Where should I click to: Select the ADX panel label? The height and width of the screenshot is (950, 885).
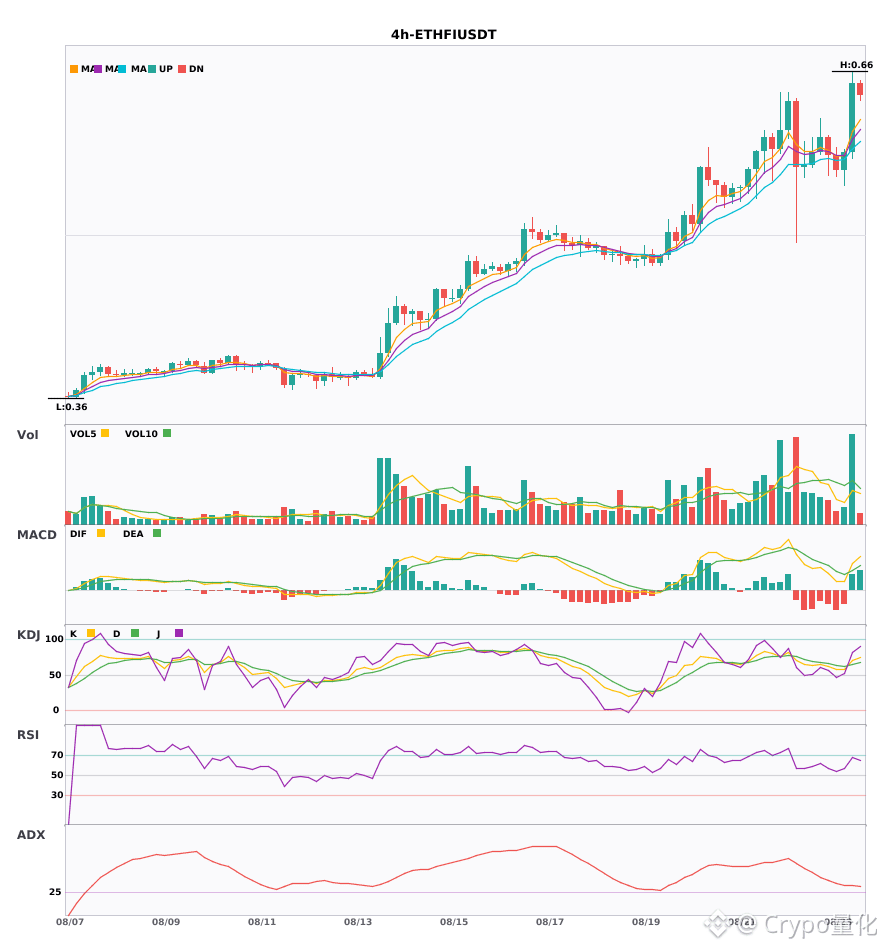coord(31,835)
